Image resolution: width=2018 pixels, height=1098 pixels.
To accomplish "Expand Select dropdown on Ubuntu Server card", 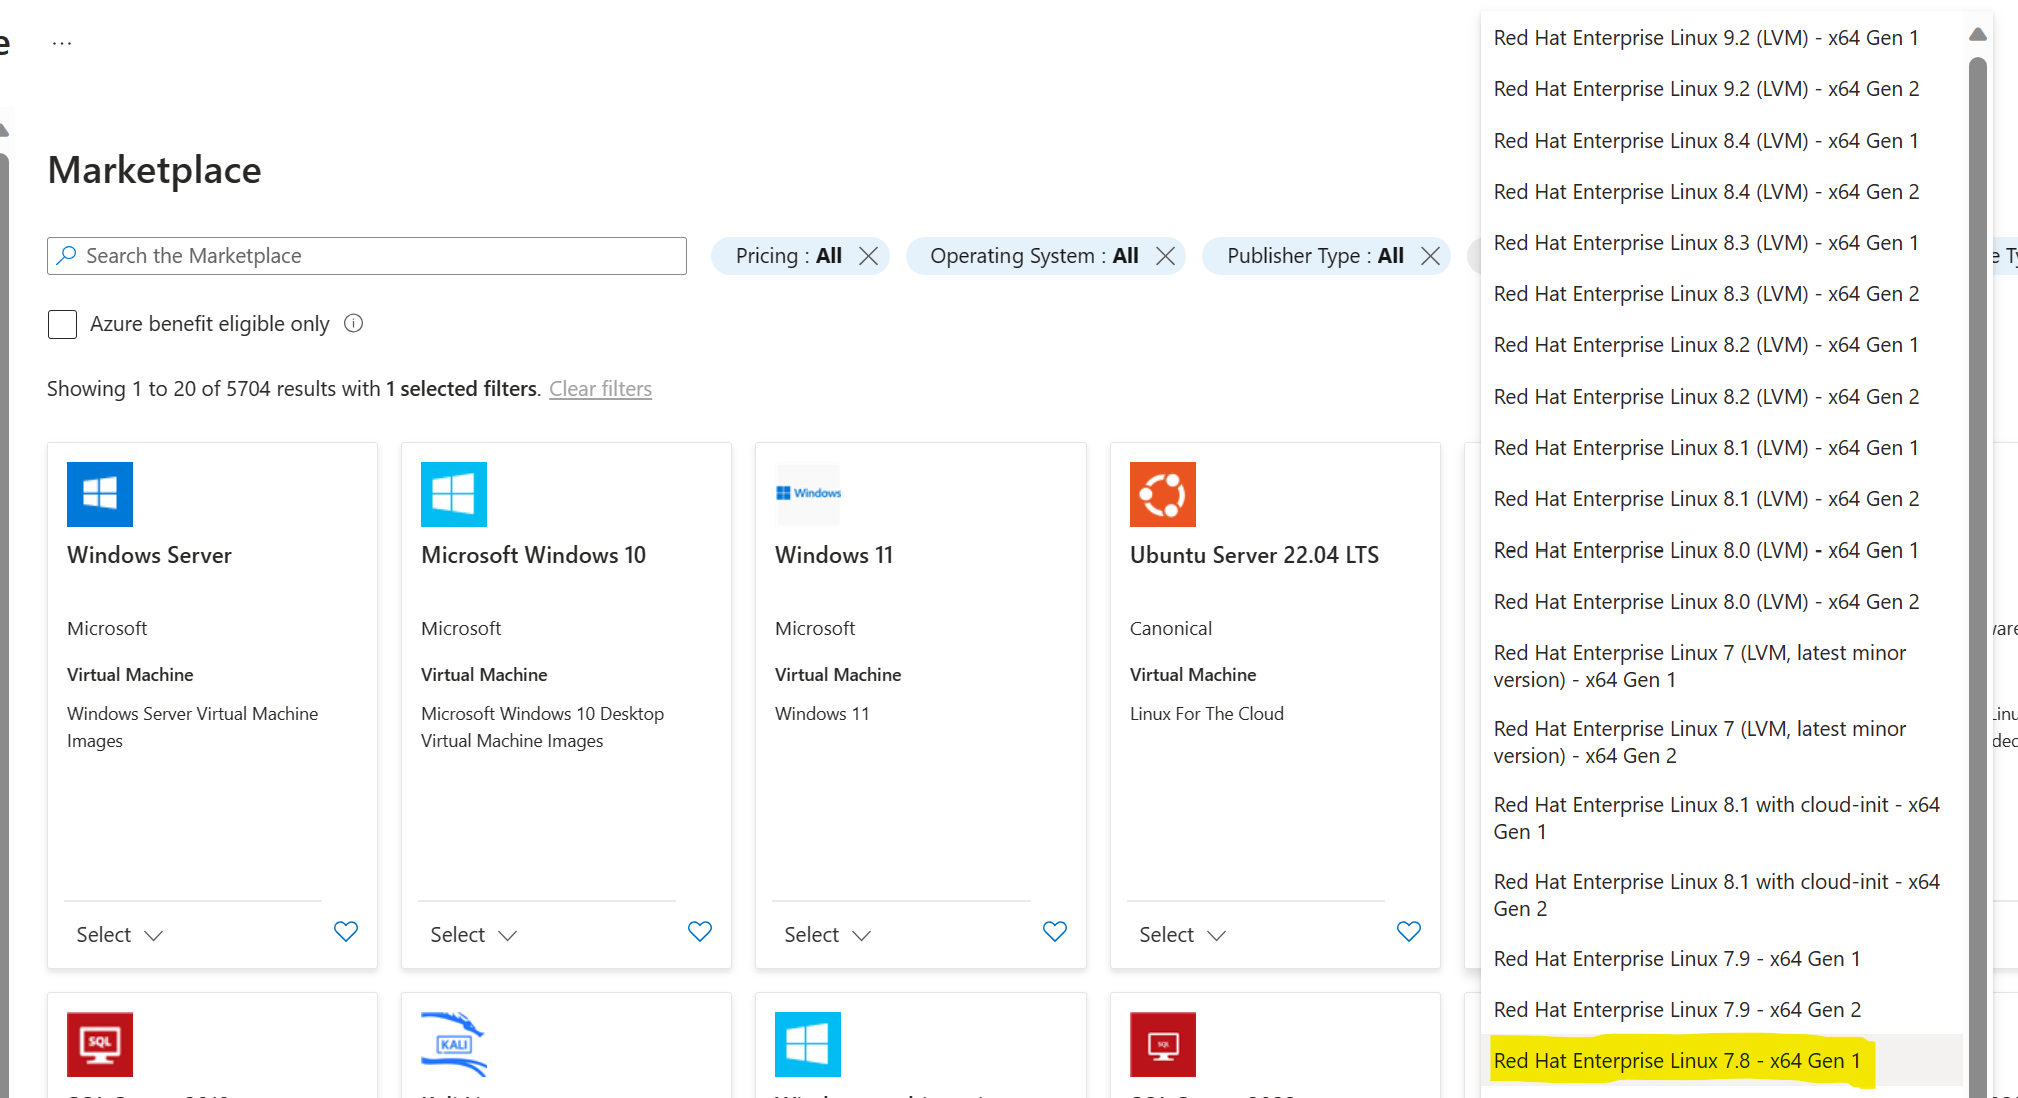I will pos(1182,935).
